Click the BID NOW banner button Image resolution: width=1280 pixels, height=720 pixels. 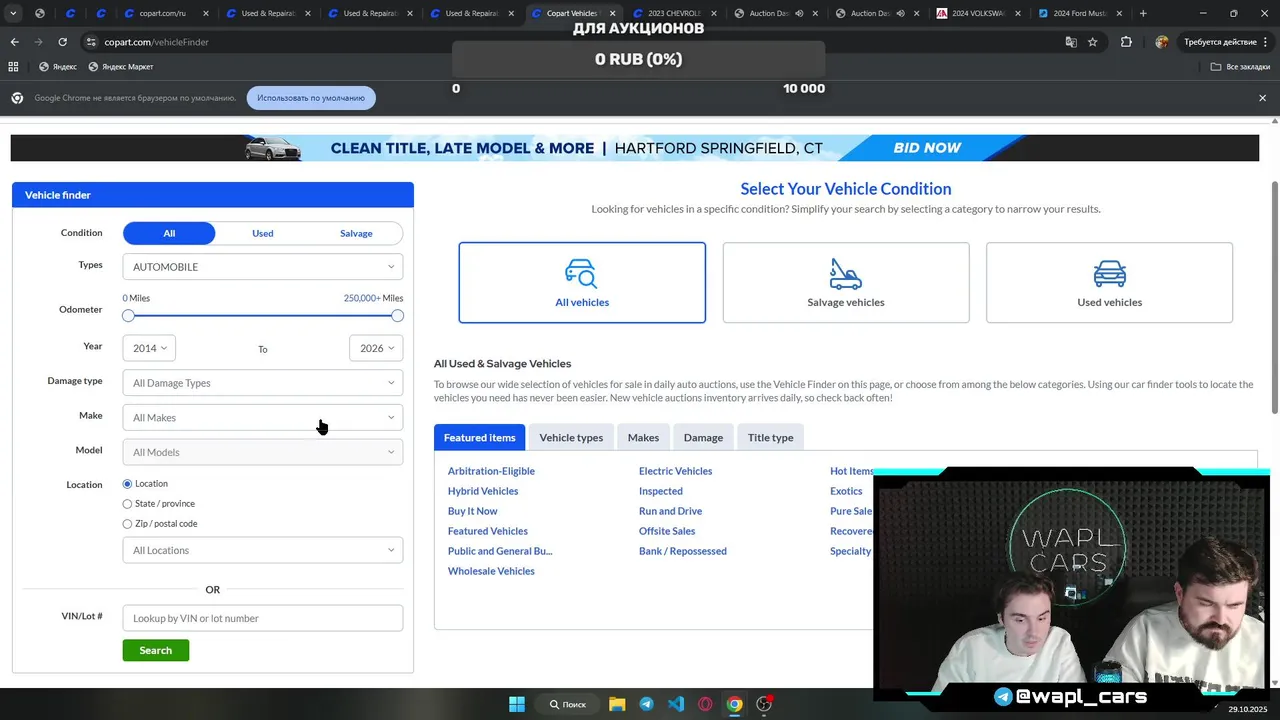point(927,148)
